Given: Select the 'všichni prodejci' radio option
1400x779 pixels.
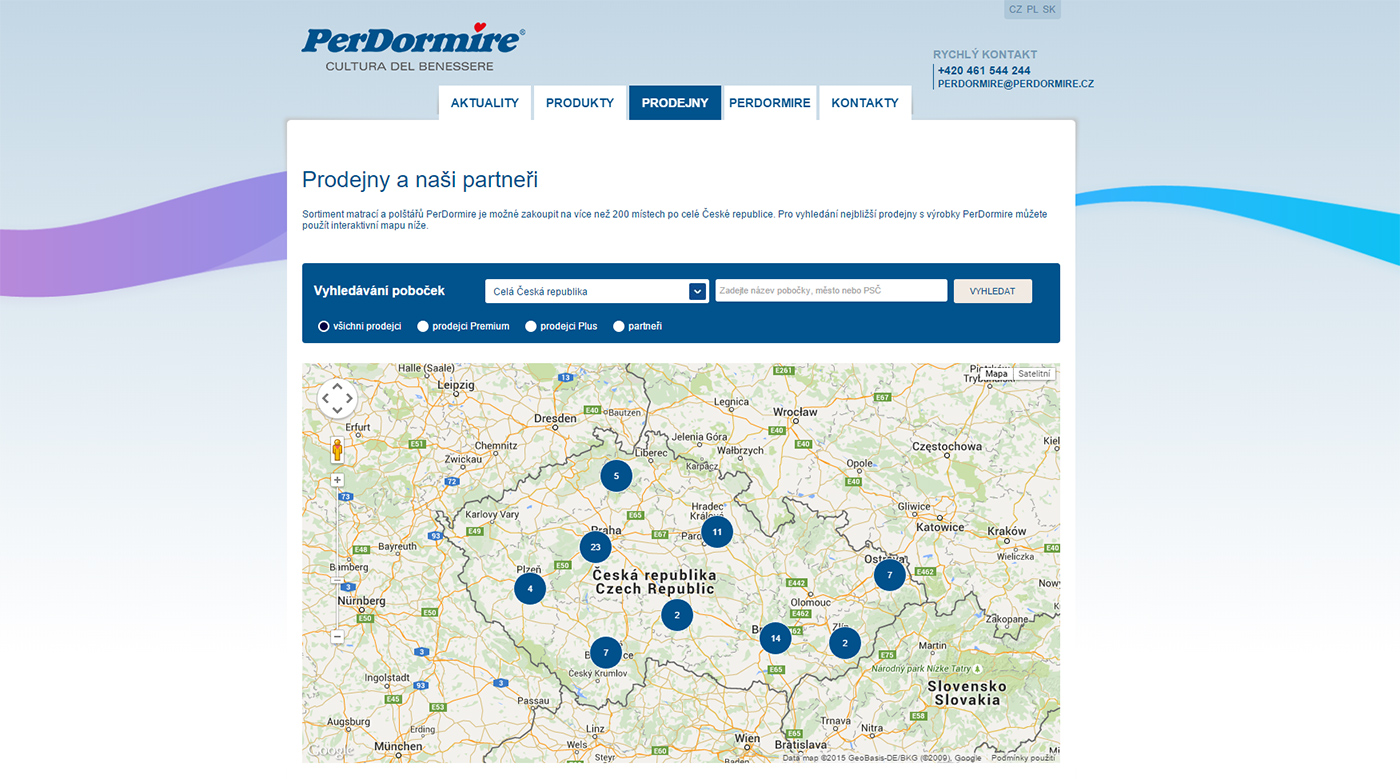Looking at the screenshot, I should click(324, 326).
